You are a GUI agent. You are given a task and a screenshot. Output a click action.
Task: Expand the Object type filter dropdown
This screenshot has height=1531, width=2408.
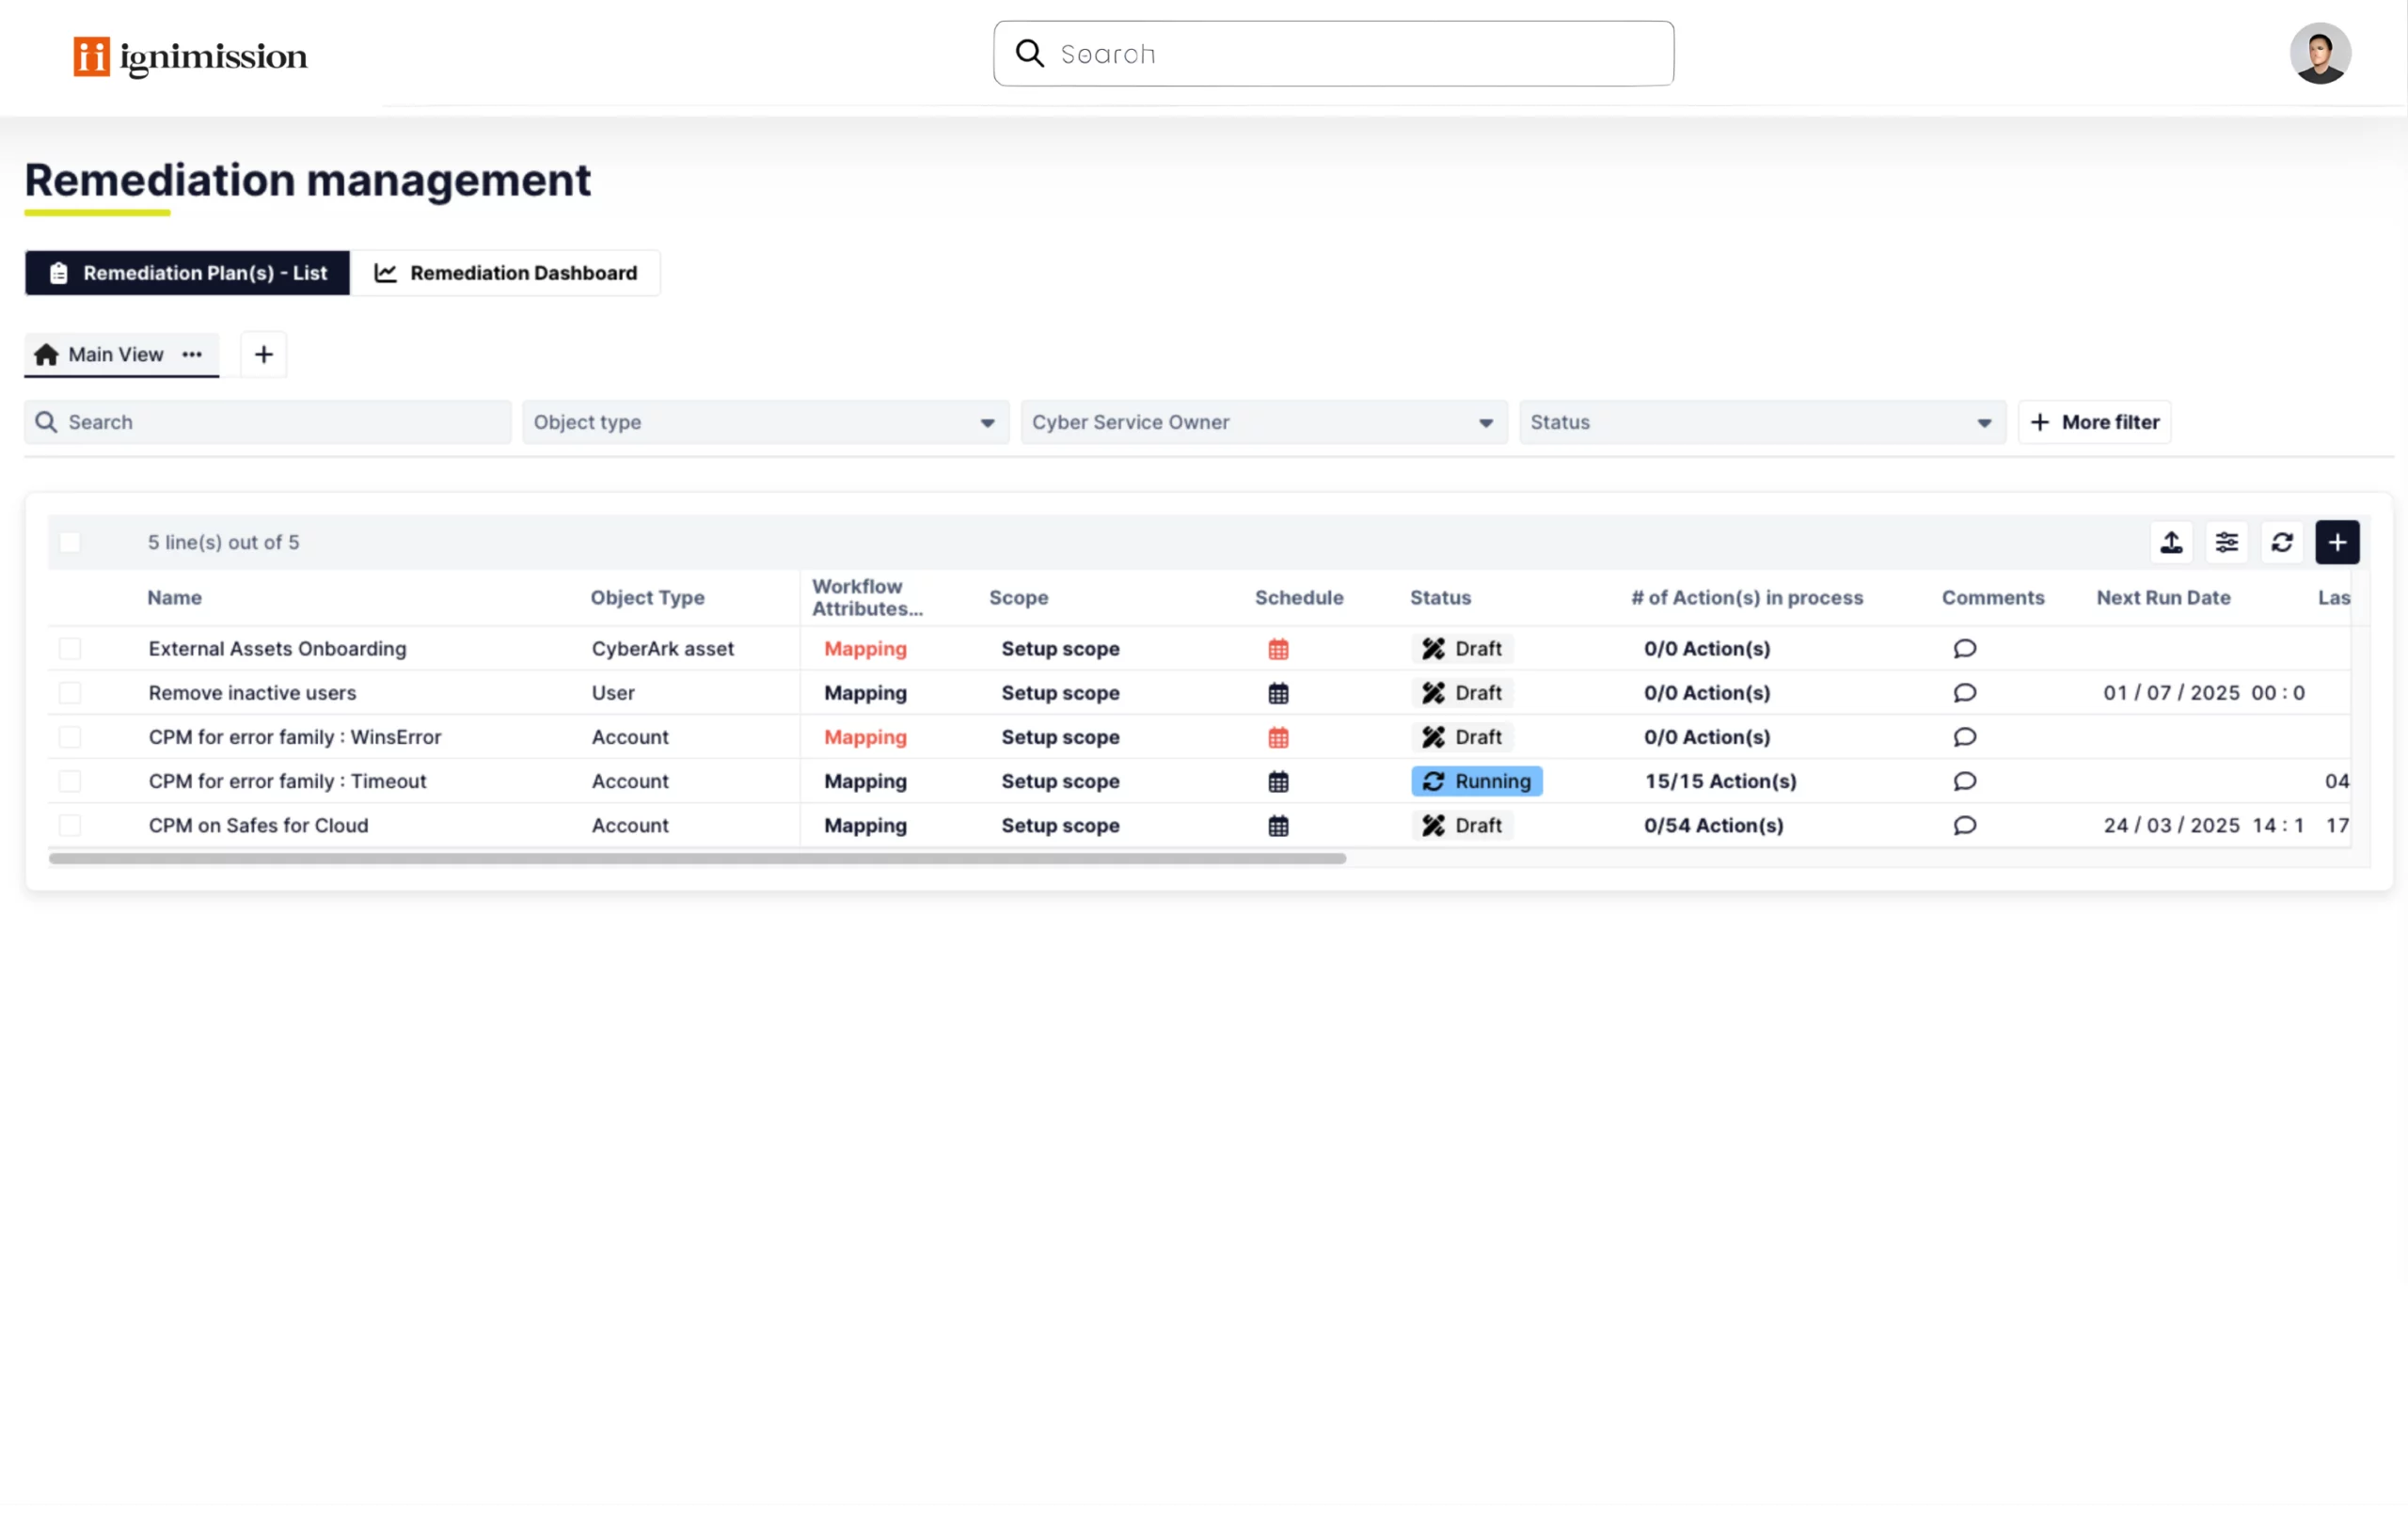click(765, 422)
